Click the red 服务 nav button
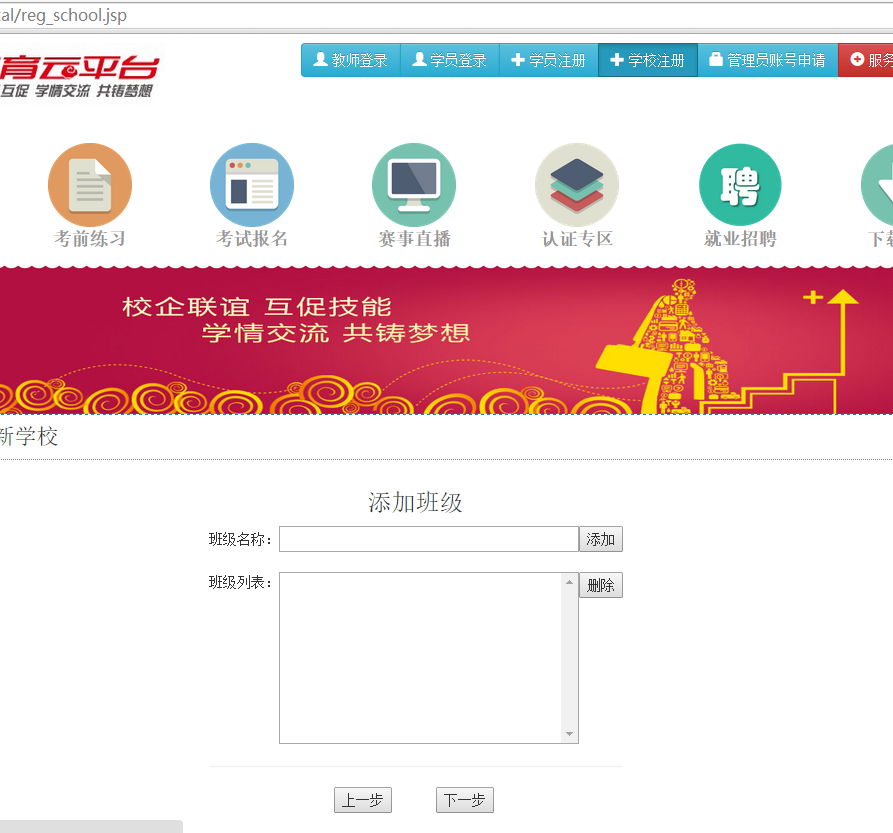 (x=868, y=60)
